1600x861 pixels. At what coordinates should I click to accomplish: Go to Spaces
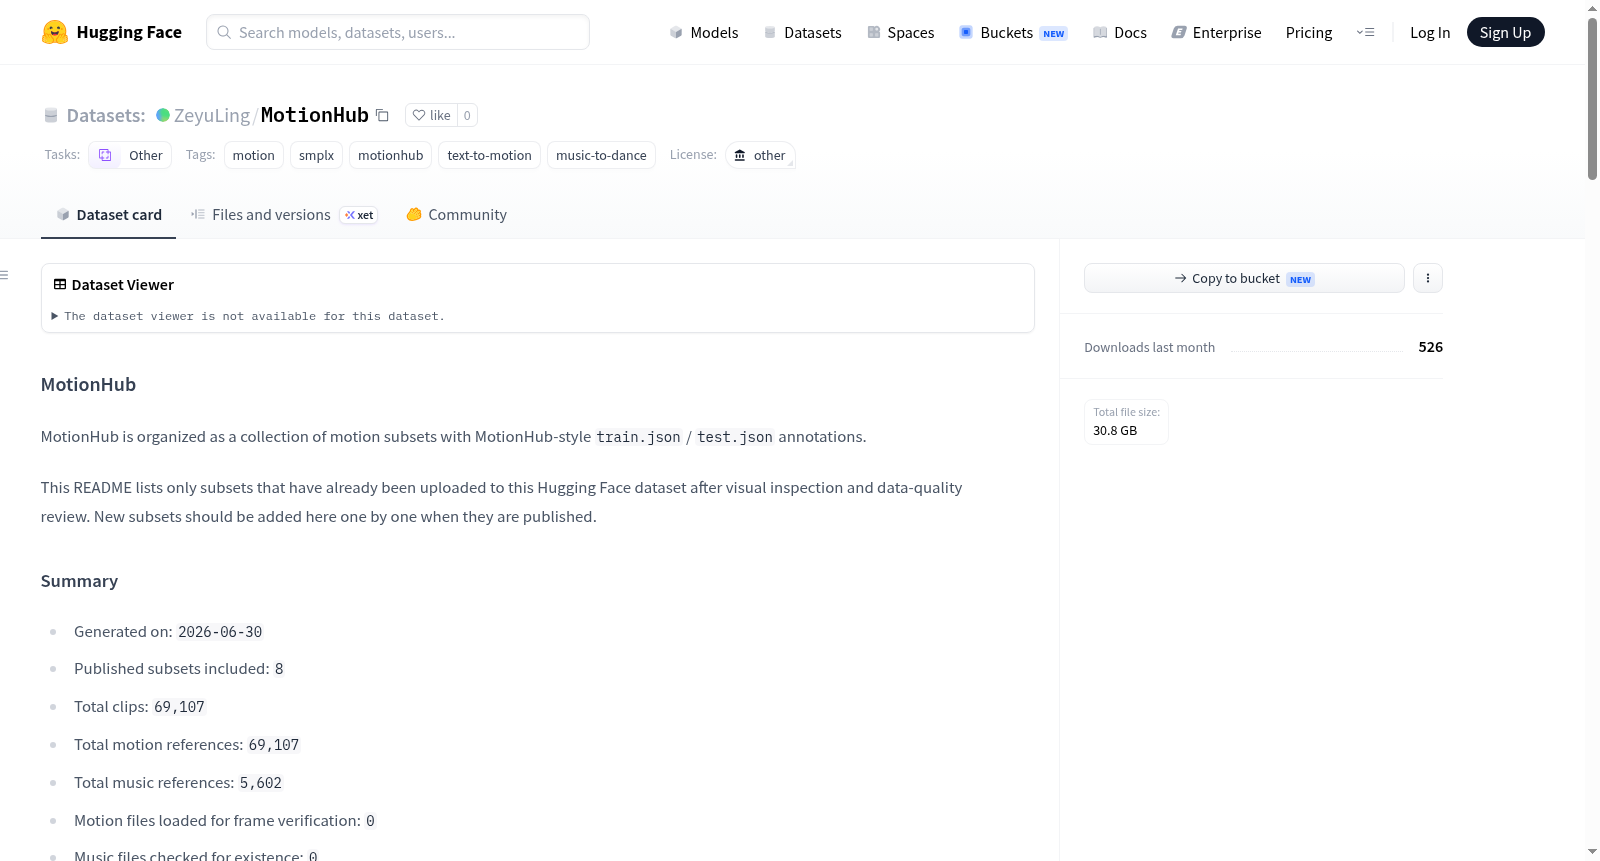[900, 32]
